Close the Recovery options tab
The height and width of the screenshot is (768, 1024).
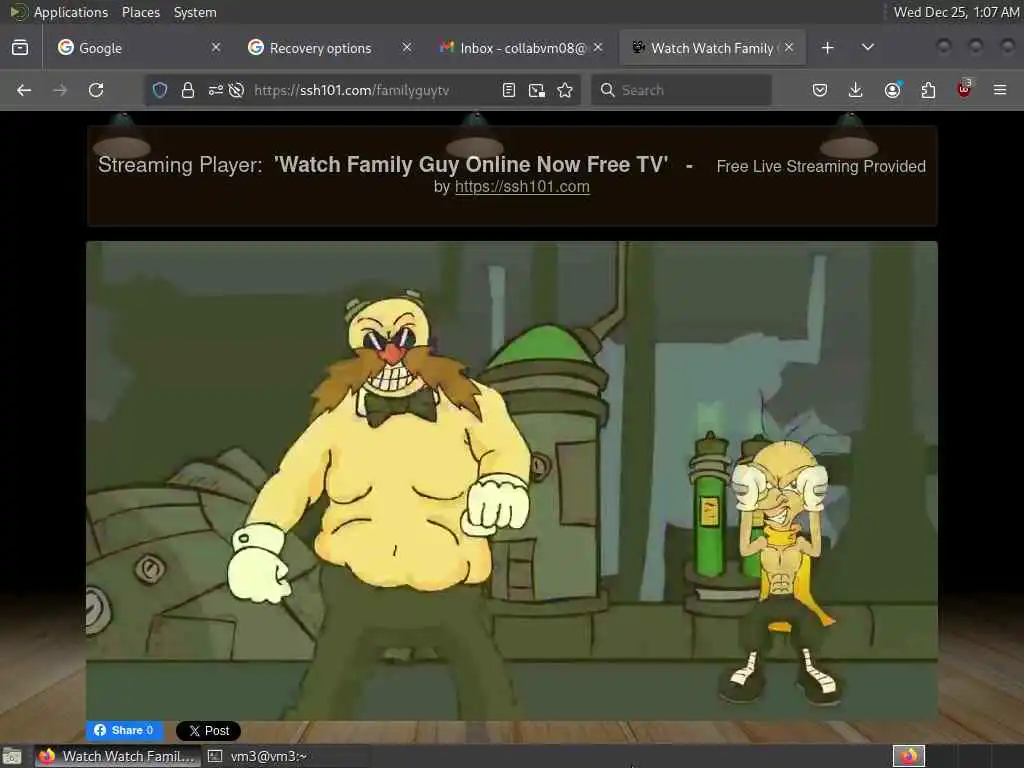pyautogui.click(x=407, y=48)
